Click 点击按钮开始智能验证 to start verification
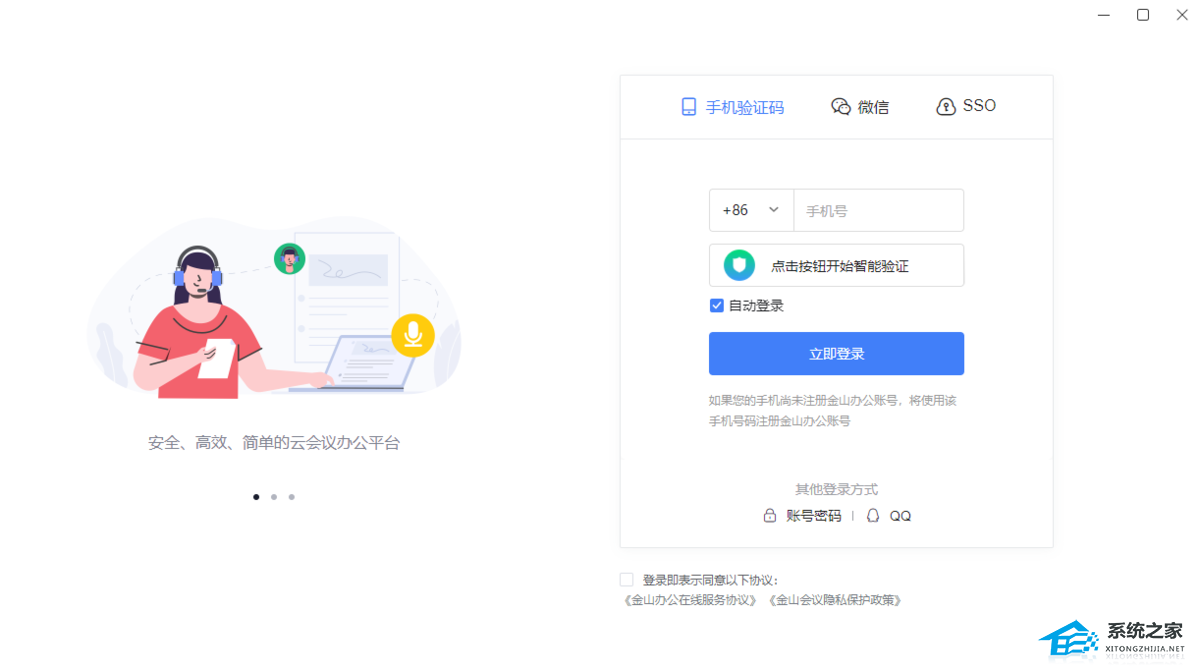 (839, 266)
